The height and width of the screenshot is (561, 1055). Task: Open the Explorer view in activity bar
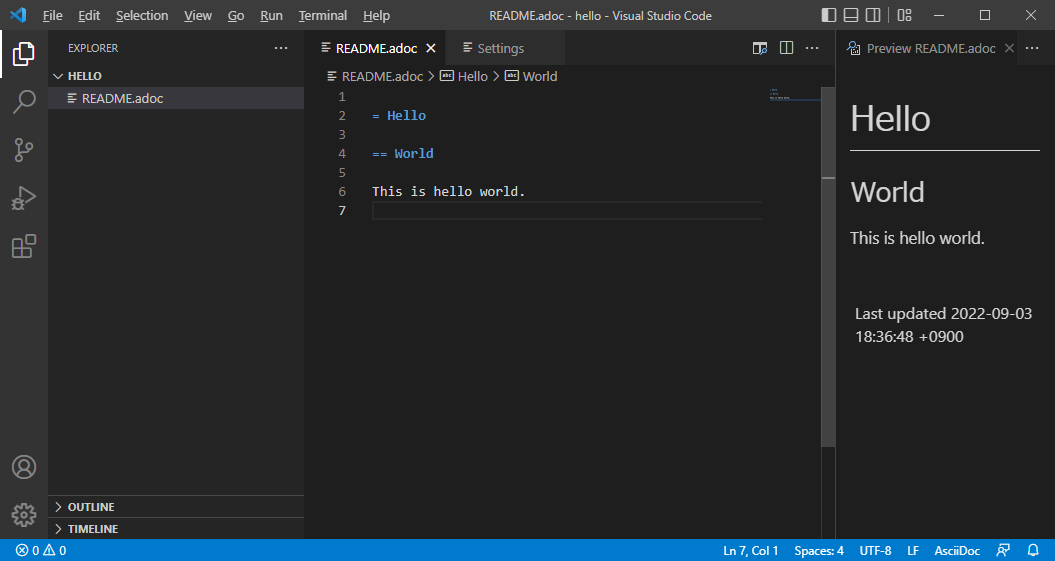pyautogui.click(x=24, y=54)
